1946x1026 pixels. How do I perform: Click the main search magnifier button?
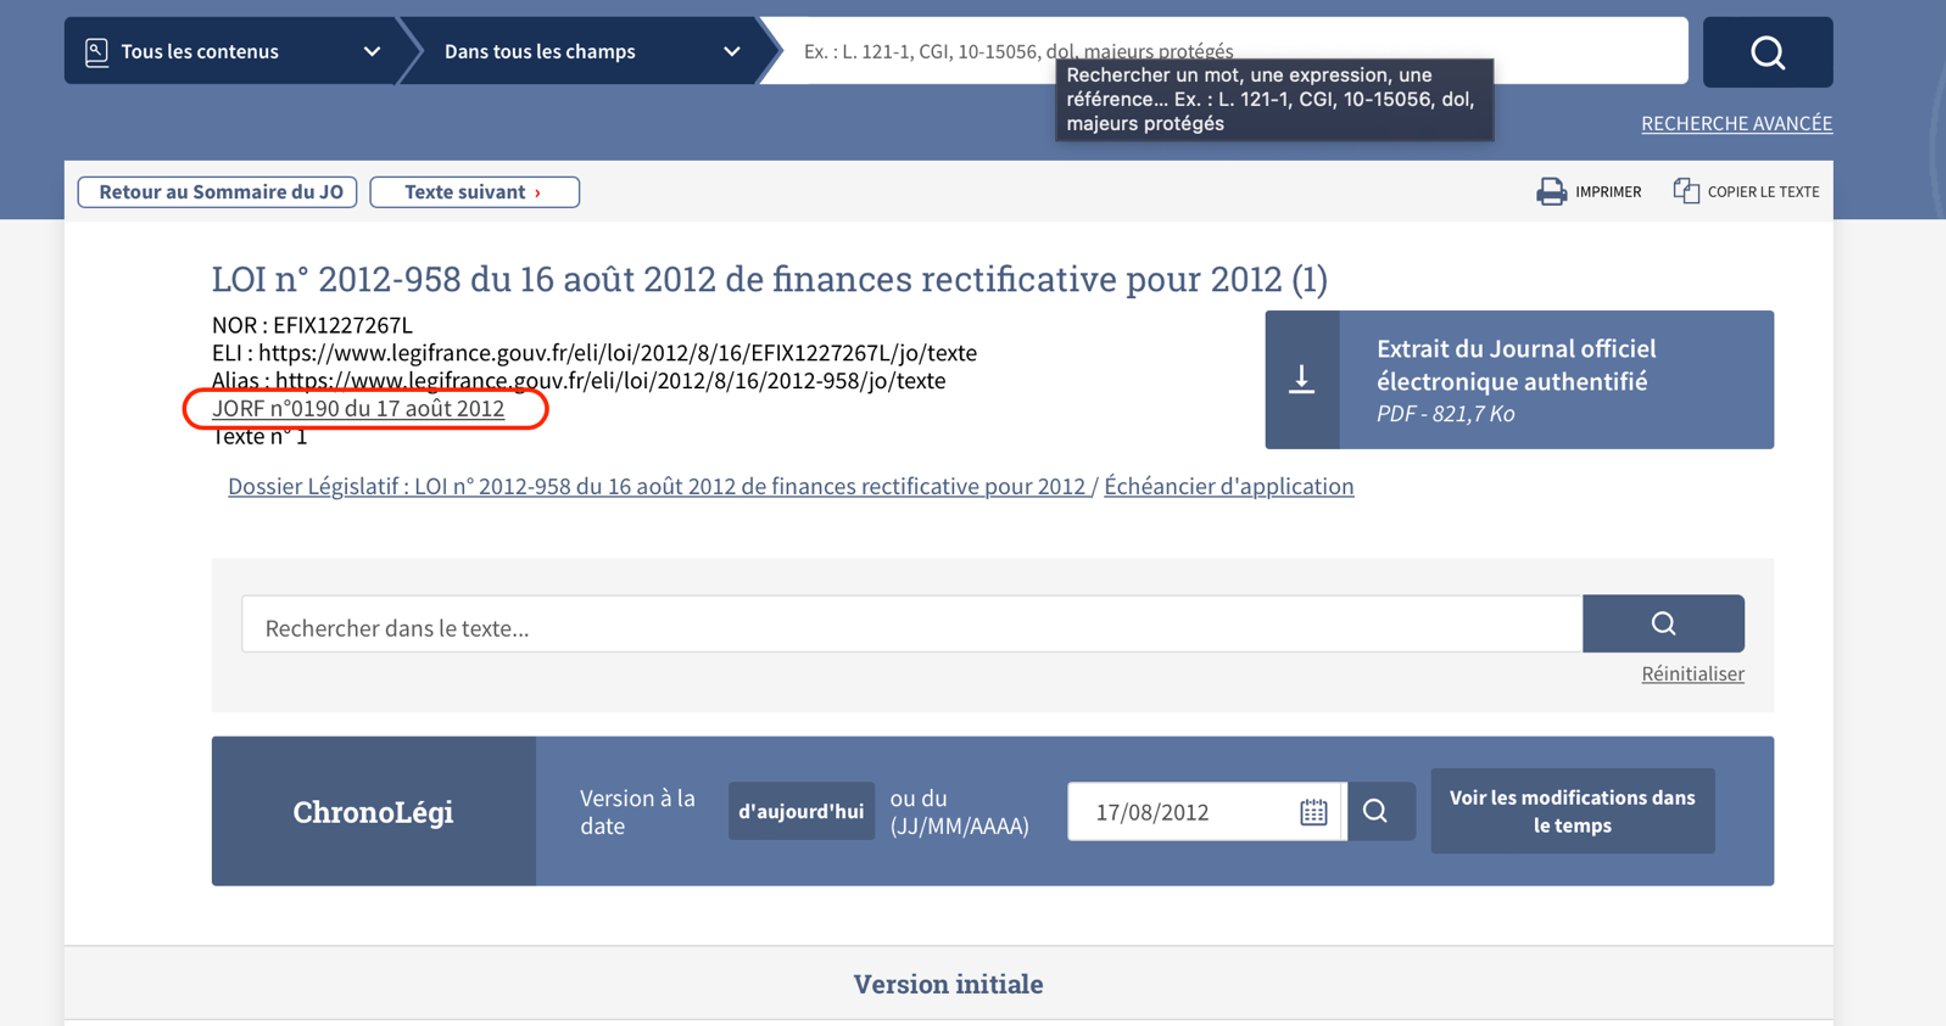[1767, 52]
